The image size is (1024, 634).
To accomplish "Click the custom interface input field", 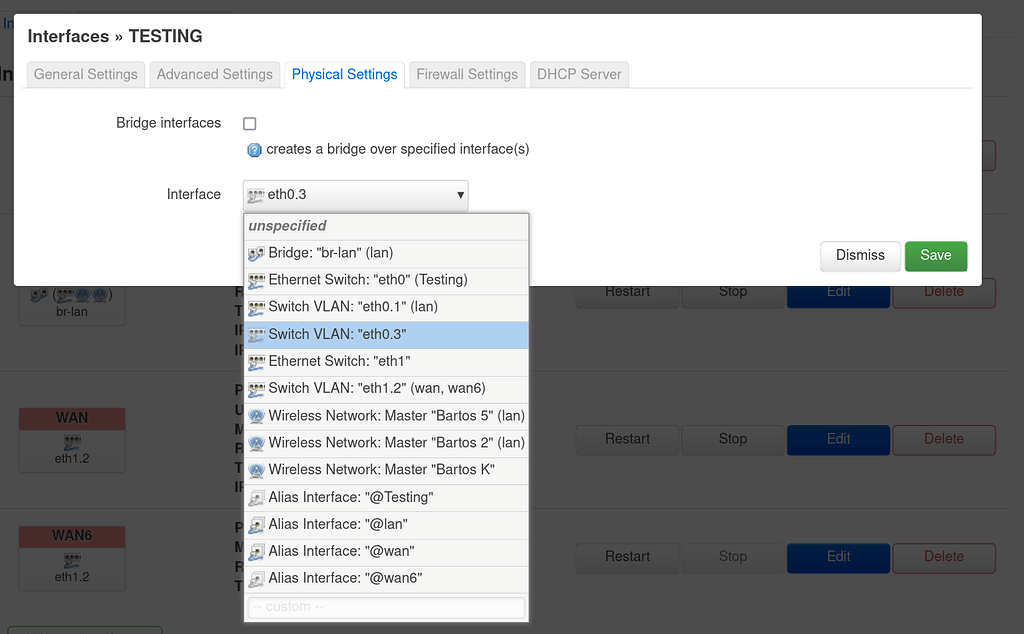I will 386,607.
